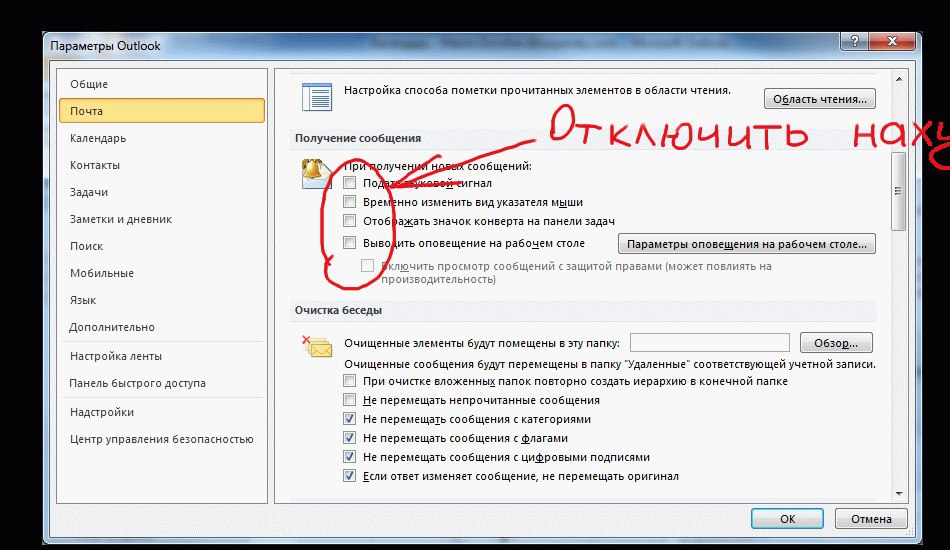The width and height of the screenshot is (950, 550).
Task: Toggle temporary mouse pointer change checkbox
Action: [350, 202]
